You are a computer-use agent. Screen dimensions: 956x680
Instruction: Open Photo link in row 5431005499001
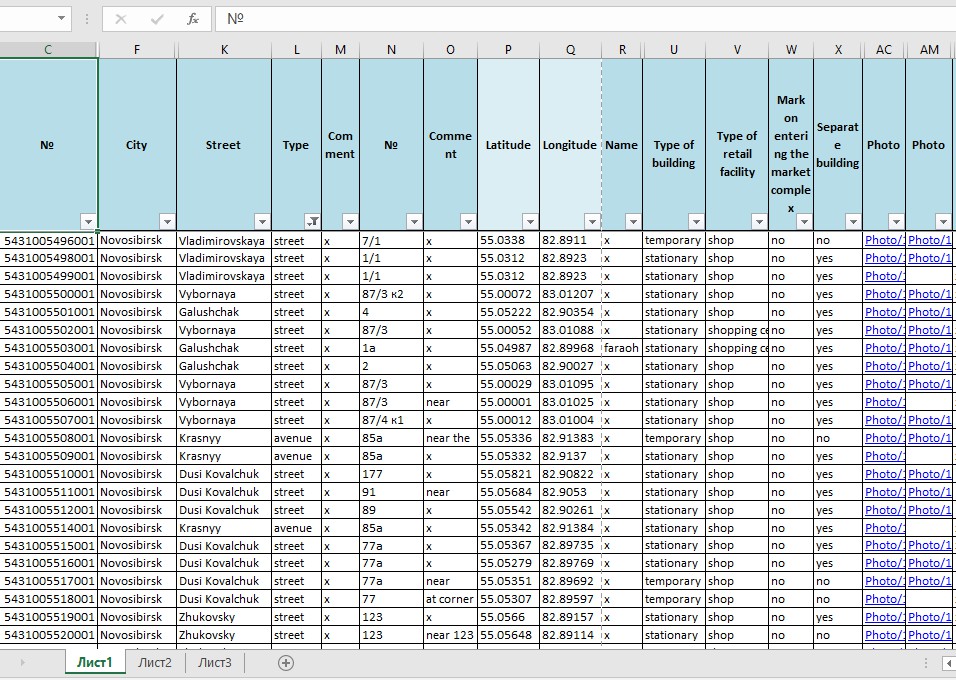coord(884,276)
